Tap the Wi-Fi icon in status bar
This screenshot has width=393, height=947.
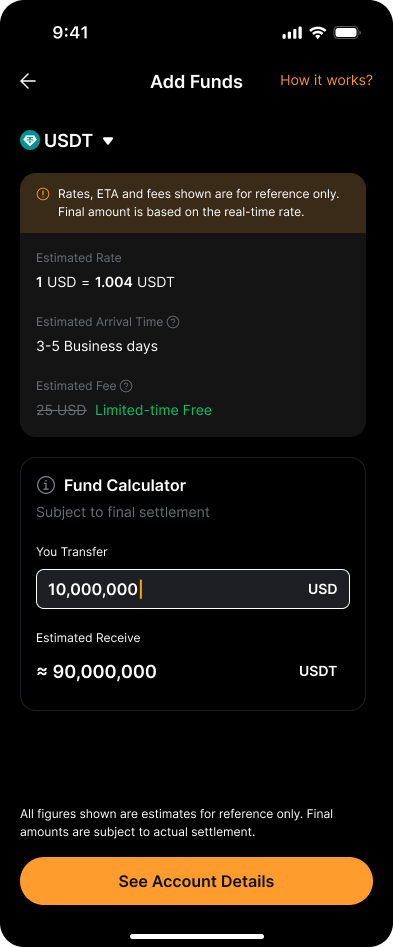pos(318,33)
